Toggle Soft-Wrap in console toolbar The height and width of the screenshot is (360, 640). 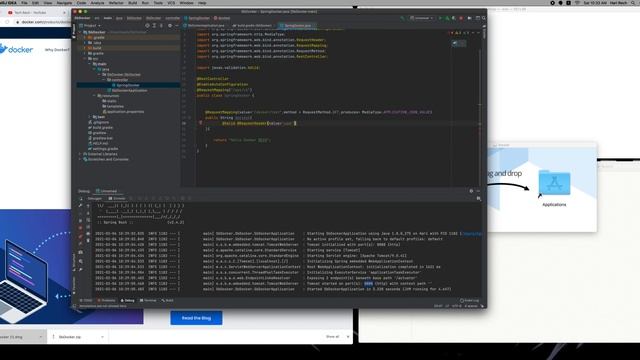click(88, 220)
